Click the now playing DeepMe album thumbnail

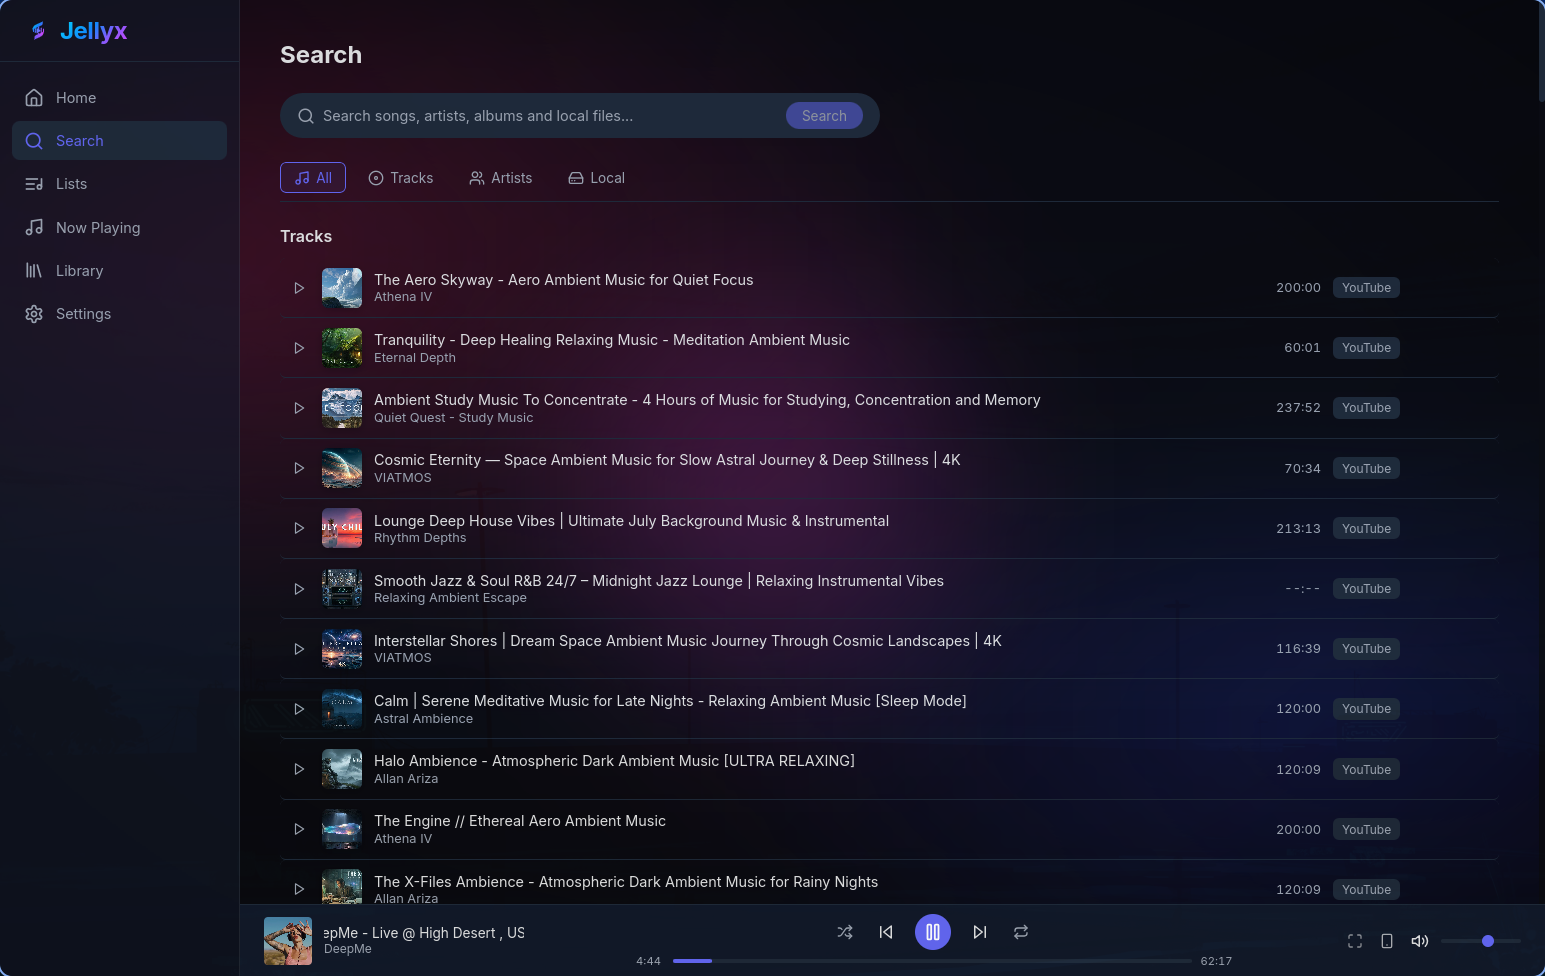click(x=288, y=941)
